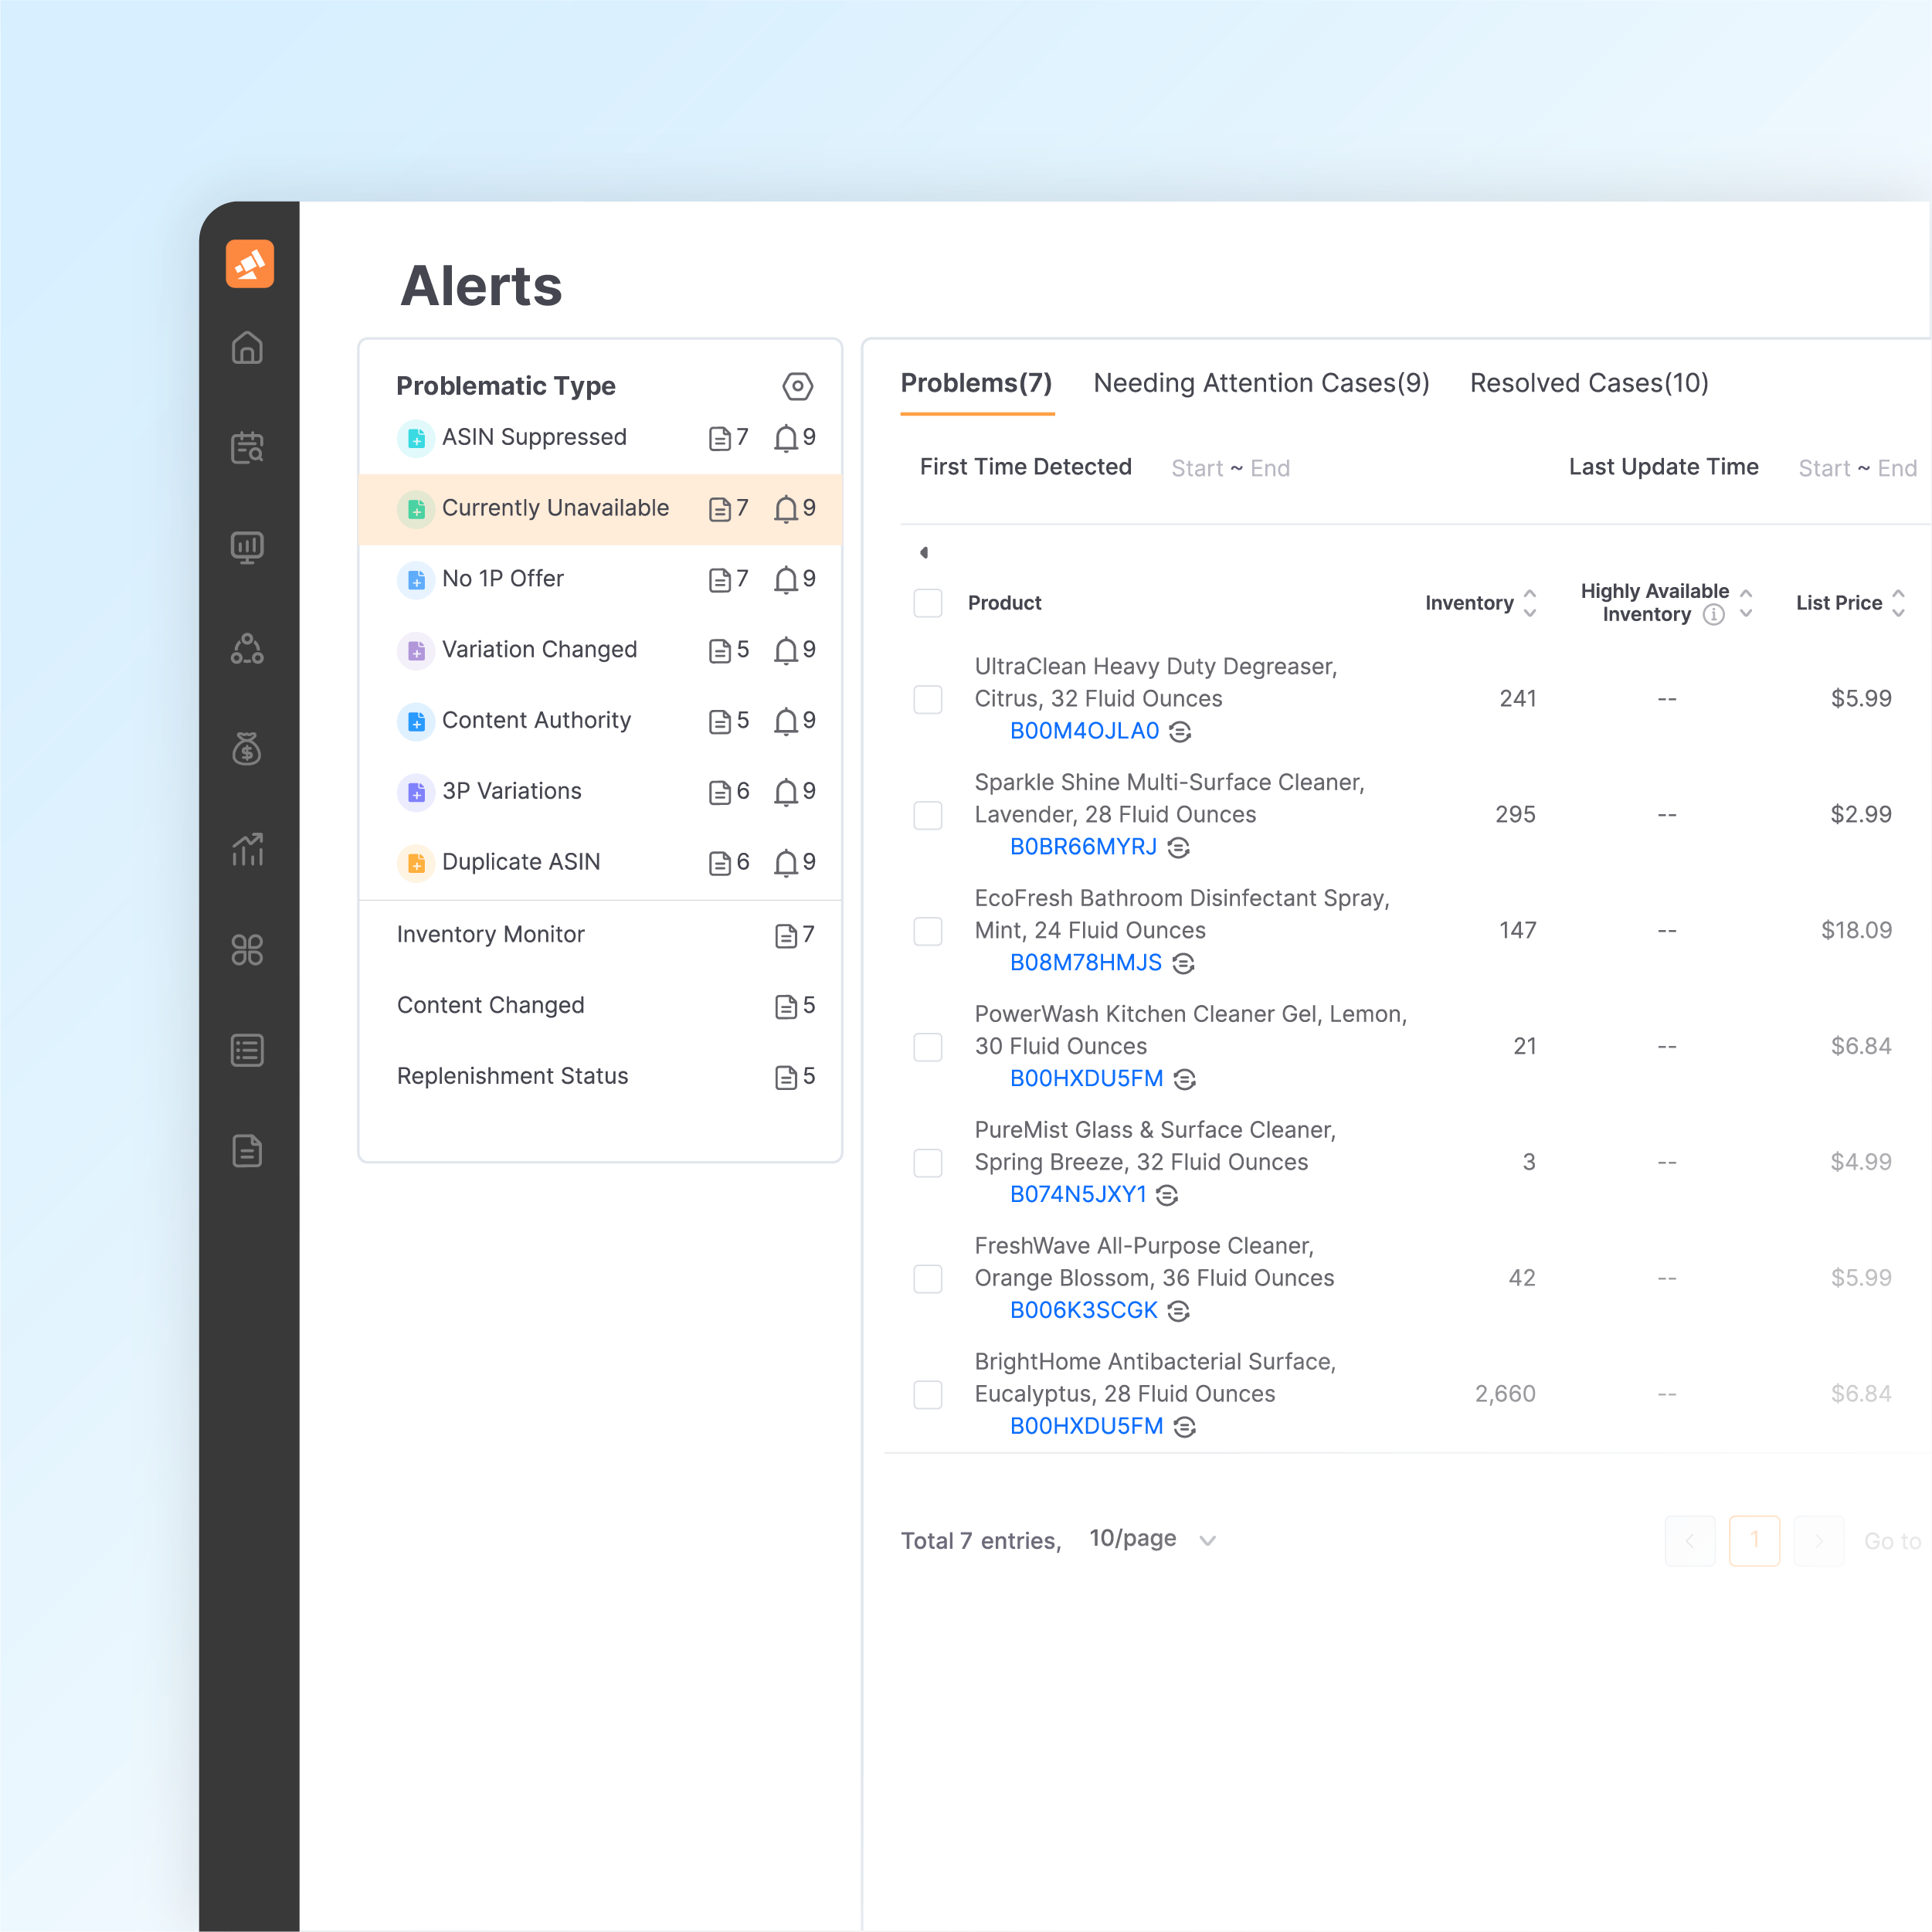
Task: Open the monitor chart sidebar icon
Action: [x=247, y=547]
